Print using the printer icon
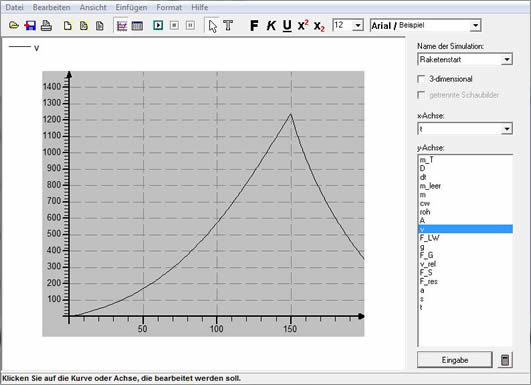 46,26
